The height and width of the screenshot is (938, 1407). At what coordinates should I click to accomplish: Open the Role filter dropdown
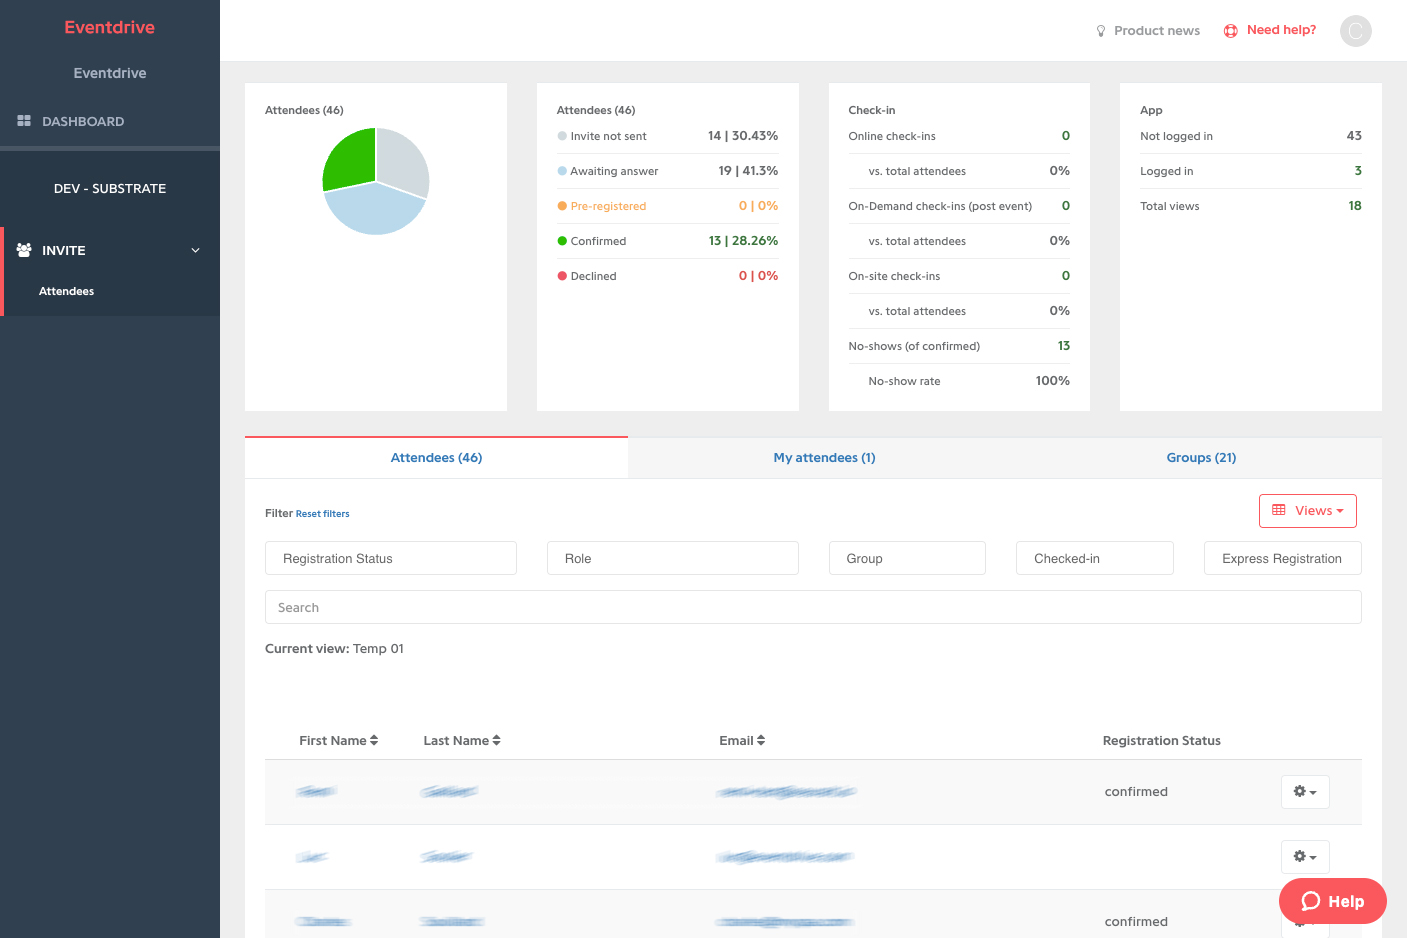tap(673, 558)
